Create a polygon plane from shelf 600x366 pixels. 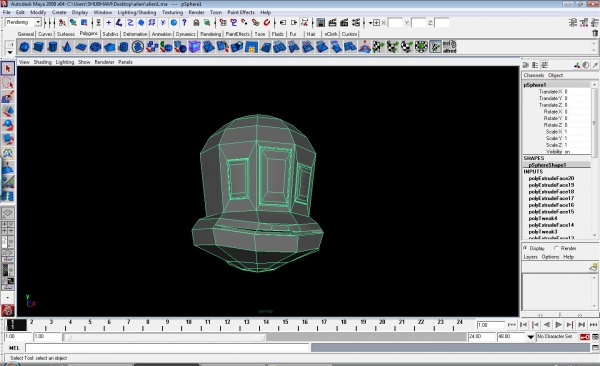click(81, 47)
